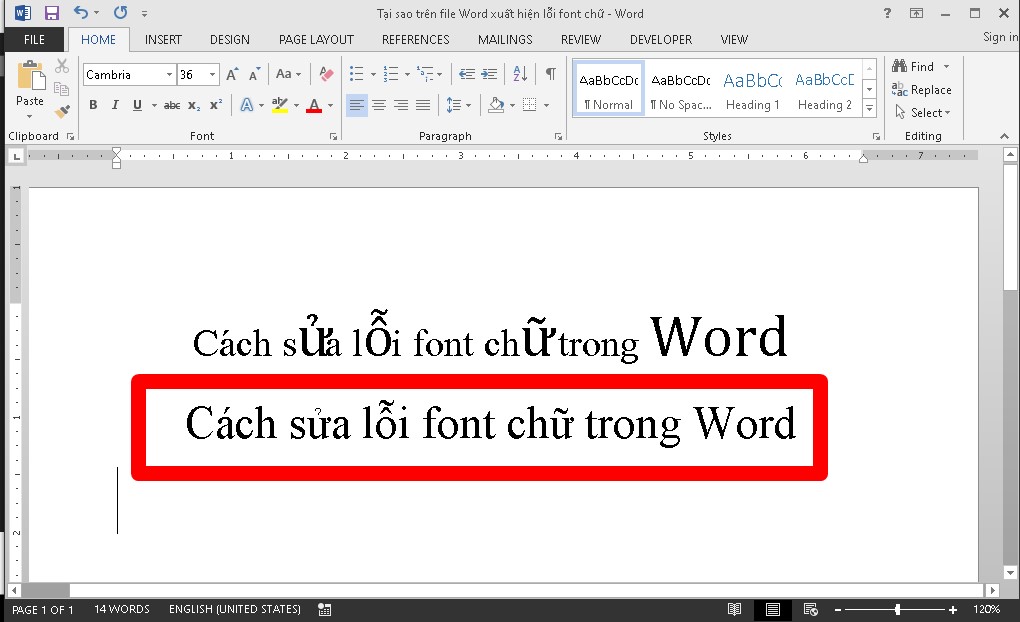This screenshot has width=1020, height=622.
Task: Click the zoom slider handle
Action: click(x=898, y=610)
